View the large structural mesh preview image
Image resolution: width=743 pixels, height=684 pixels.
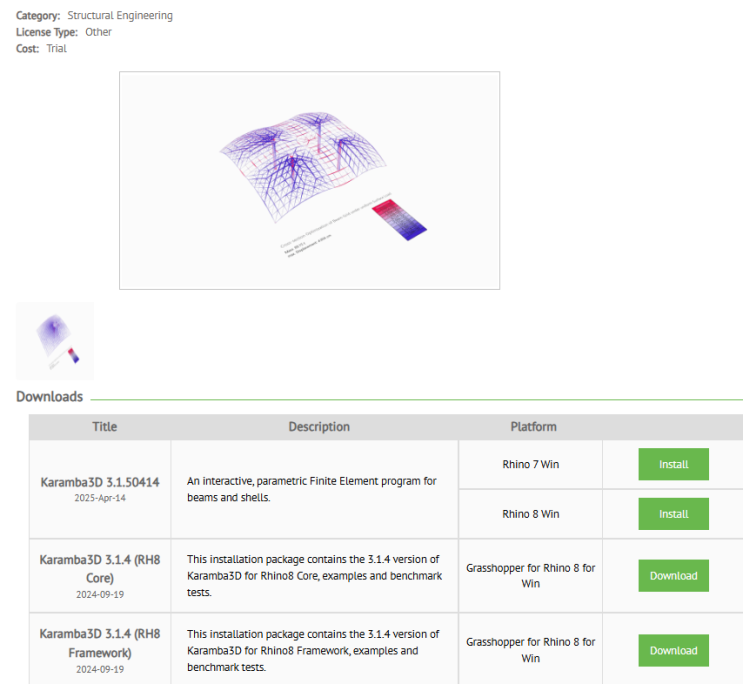point(309,181)
